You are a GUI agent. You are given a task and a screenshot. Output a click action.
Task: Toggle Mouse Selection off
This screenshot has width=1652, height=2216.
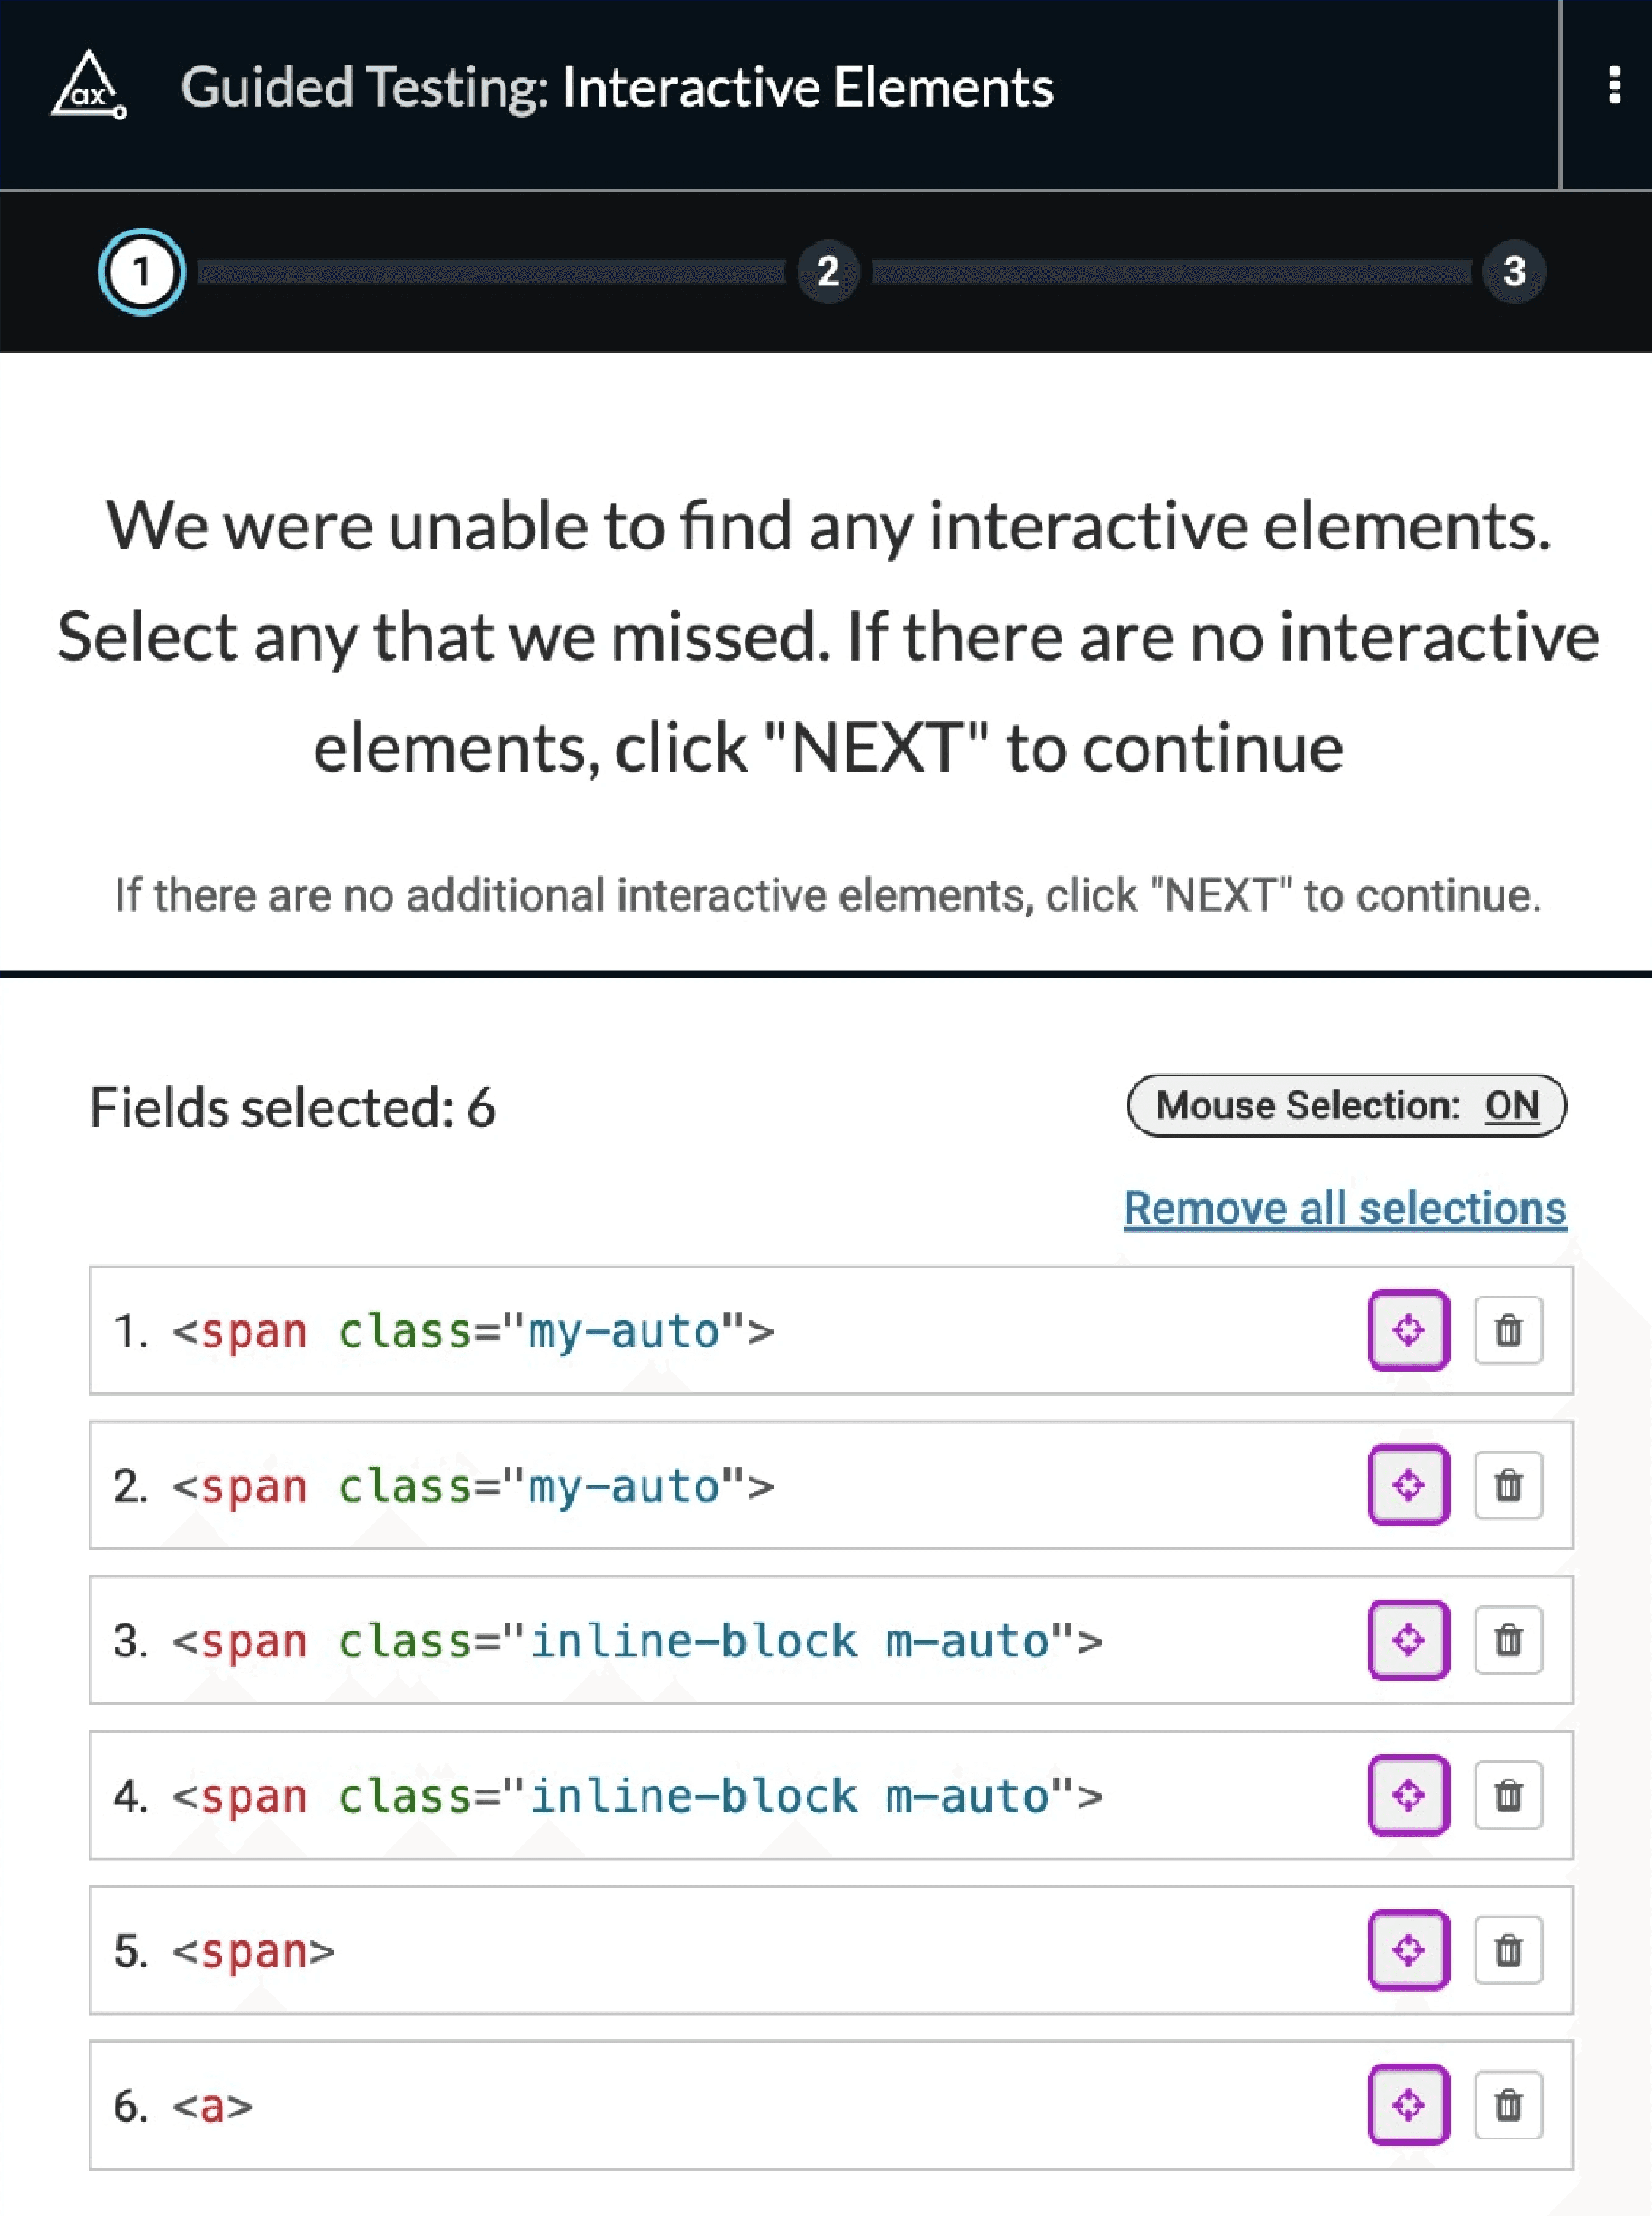coord(1345,1106)
